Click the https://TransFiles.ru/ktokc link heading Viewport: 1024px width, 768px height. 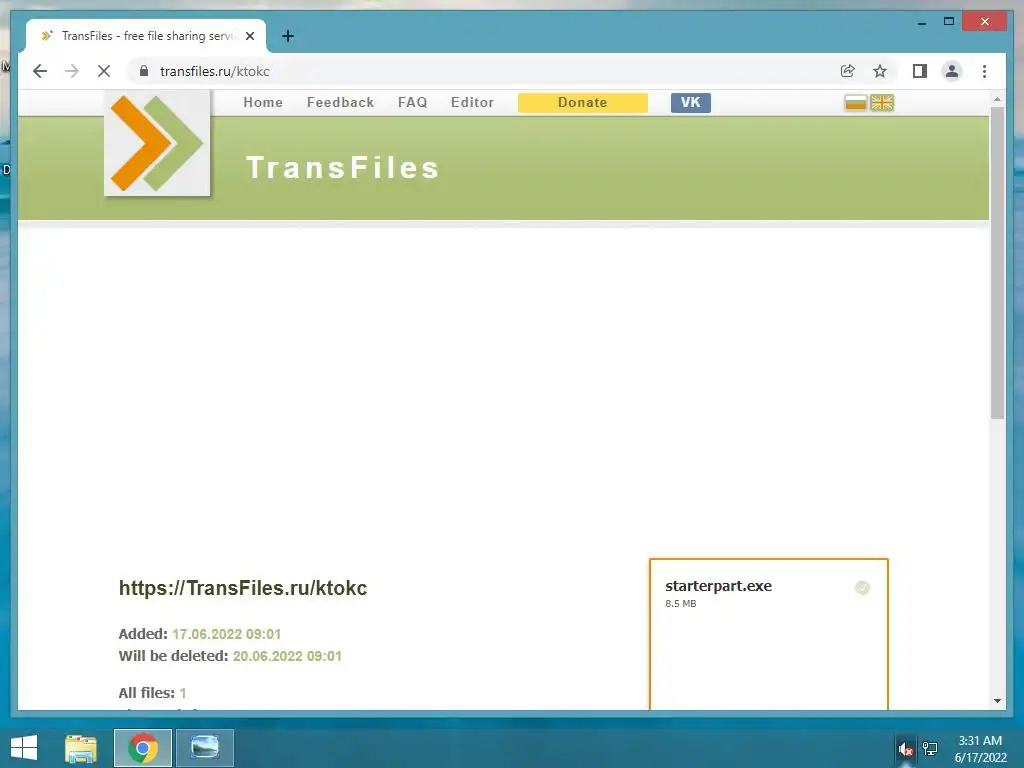[243, 588]
